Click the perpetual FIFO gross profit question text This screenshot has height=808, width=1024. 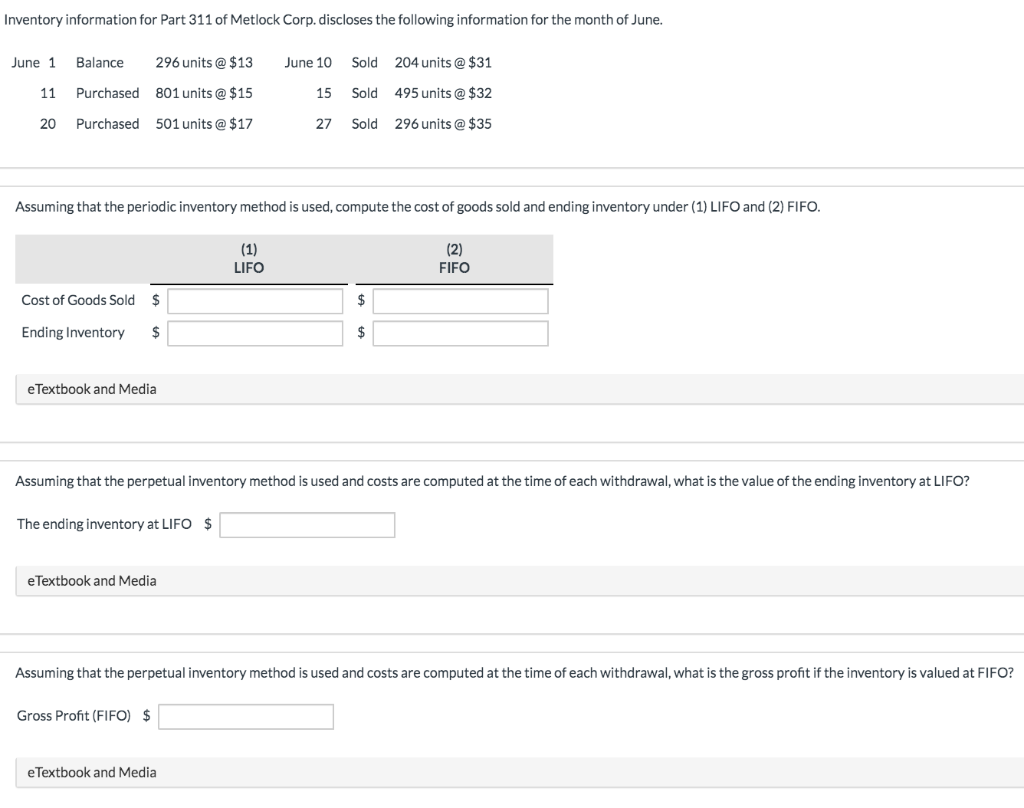click(x=514, y=673)
